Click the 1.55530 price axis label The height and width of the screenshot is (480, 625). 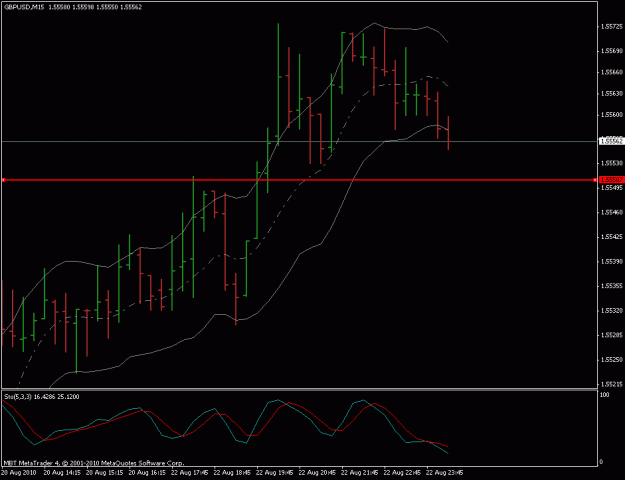coord(611,163)
